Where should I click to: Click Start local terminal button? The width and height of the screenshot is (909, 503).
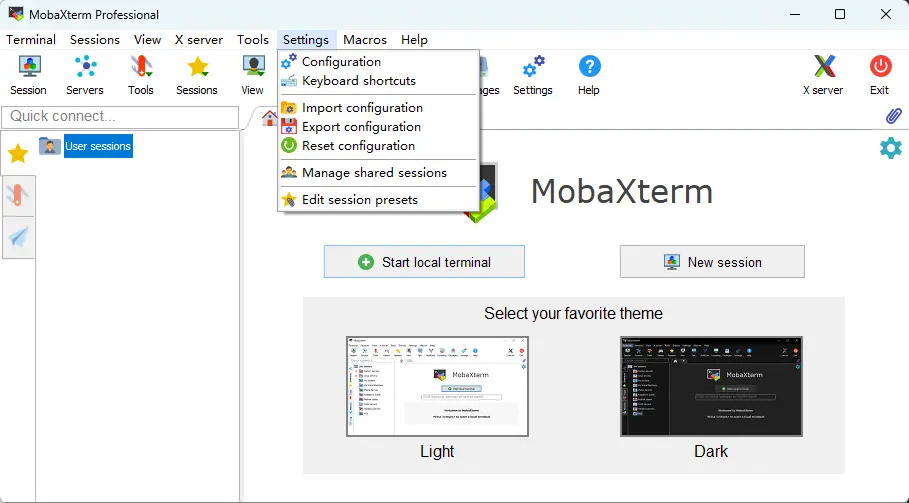click(x=424, y=262)
